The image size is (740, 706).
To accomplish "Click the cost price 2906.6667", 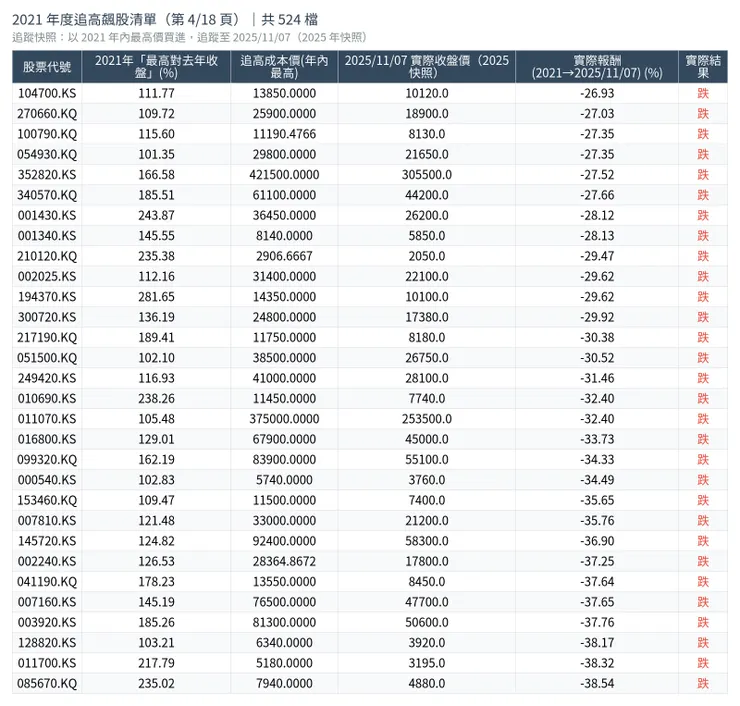I will click(x=284, y=256).
